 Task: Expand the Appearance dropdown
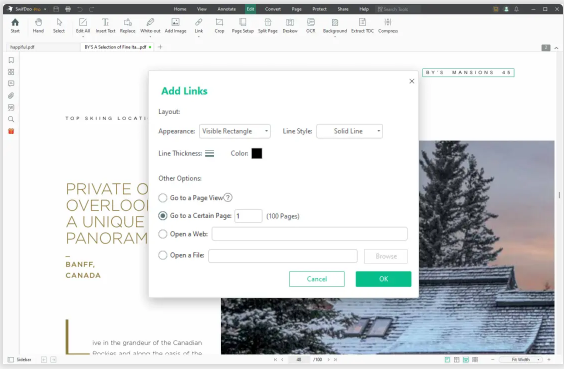pos(235,131)
